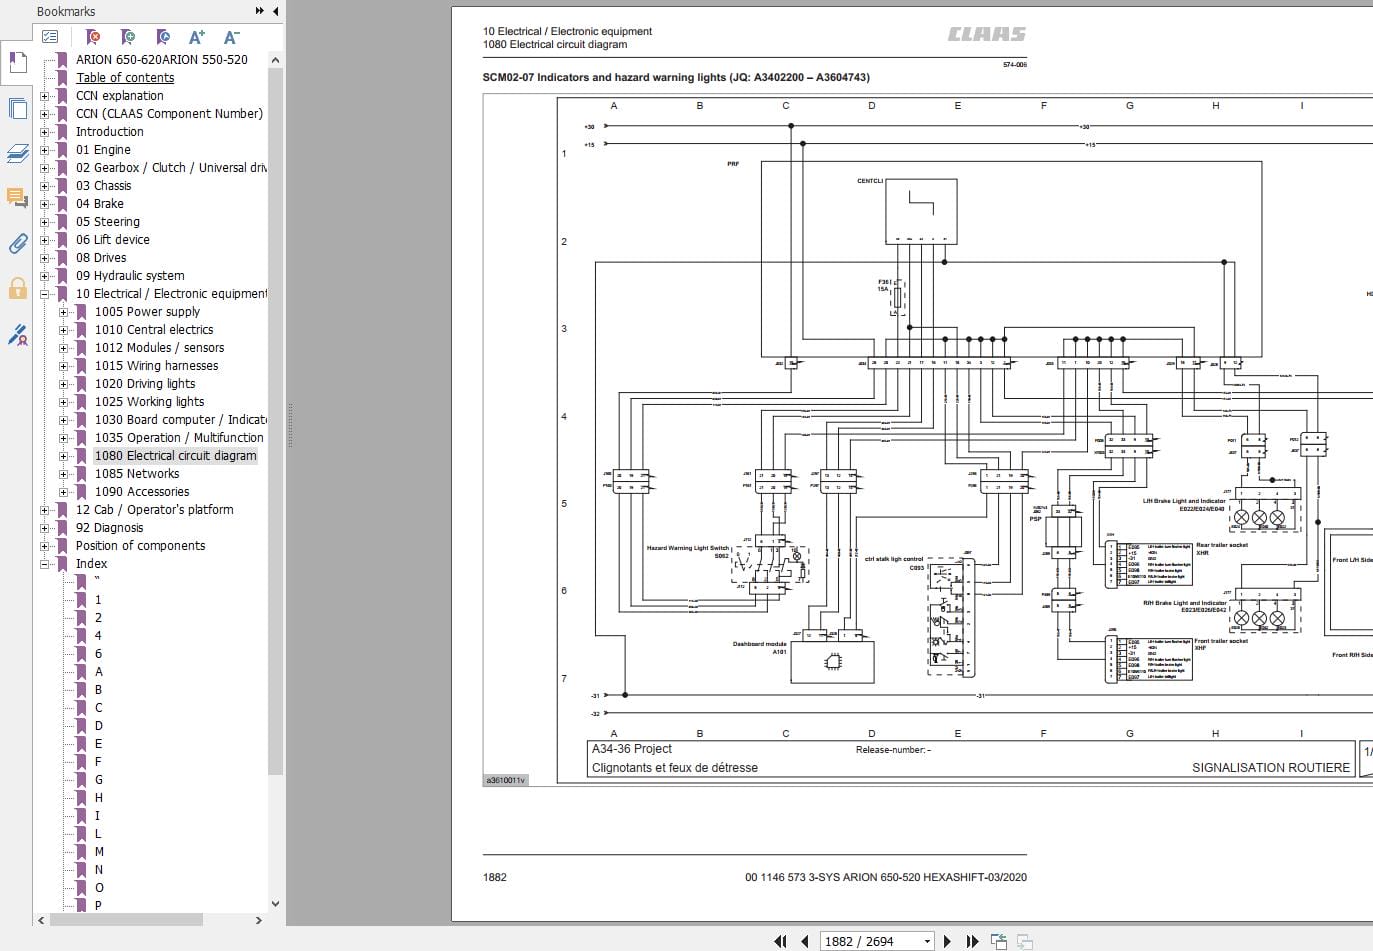Click the set bookmark destination icon

(x=163, y=37)
